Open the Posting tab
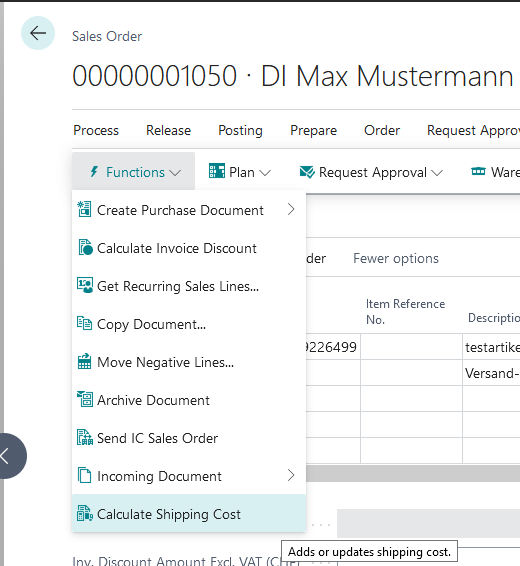 (240, 130)
